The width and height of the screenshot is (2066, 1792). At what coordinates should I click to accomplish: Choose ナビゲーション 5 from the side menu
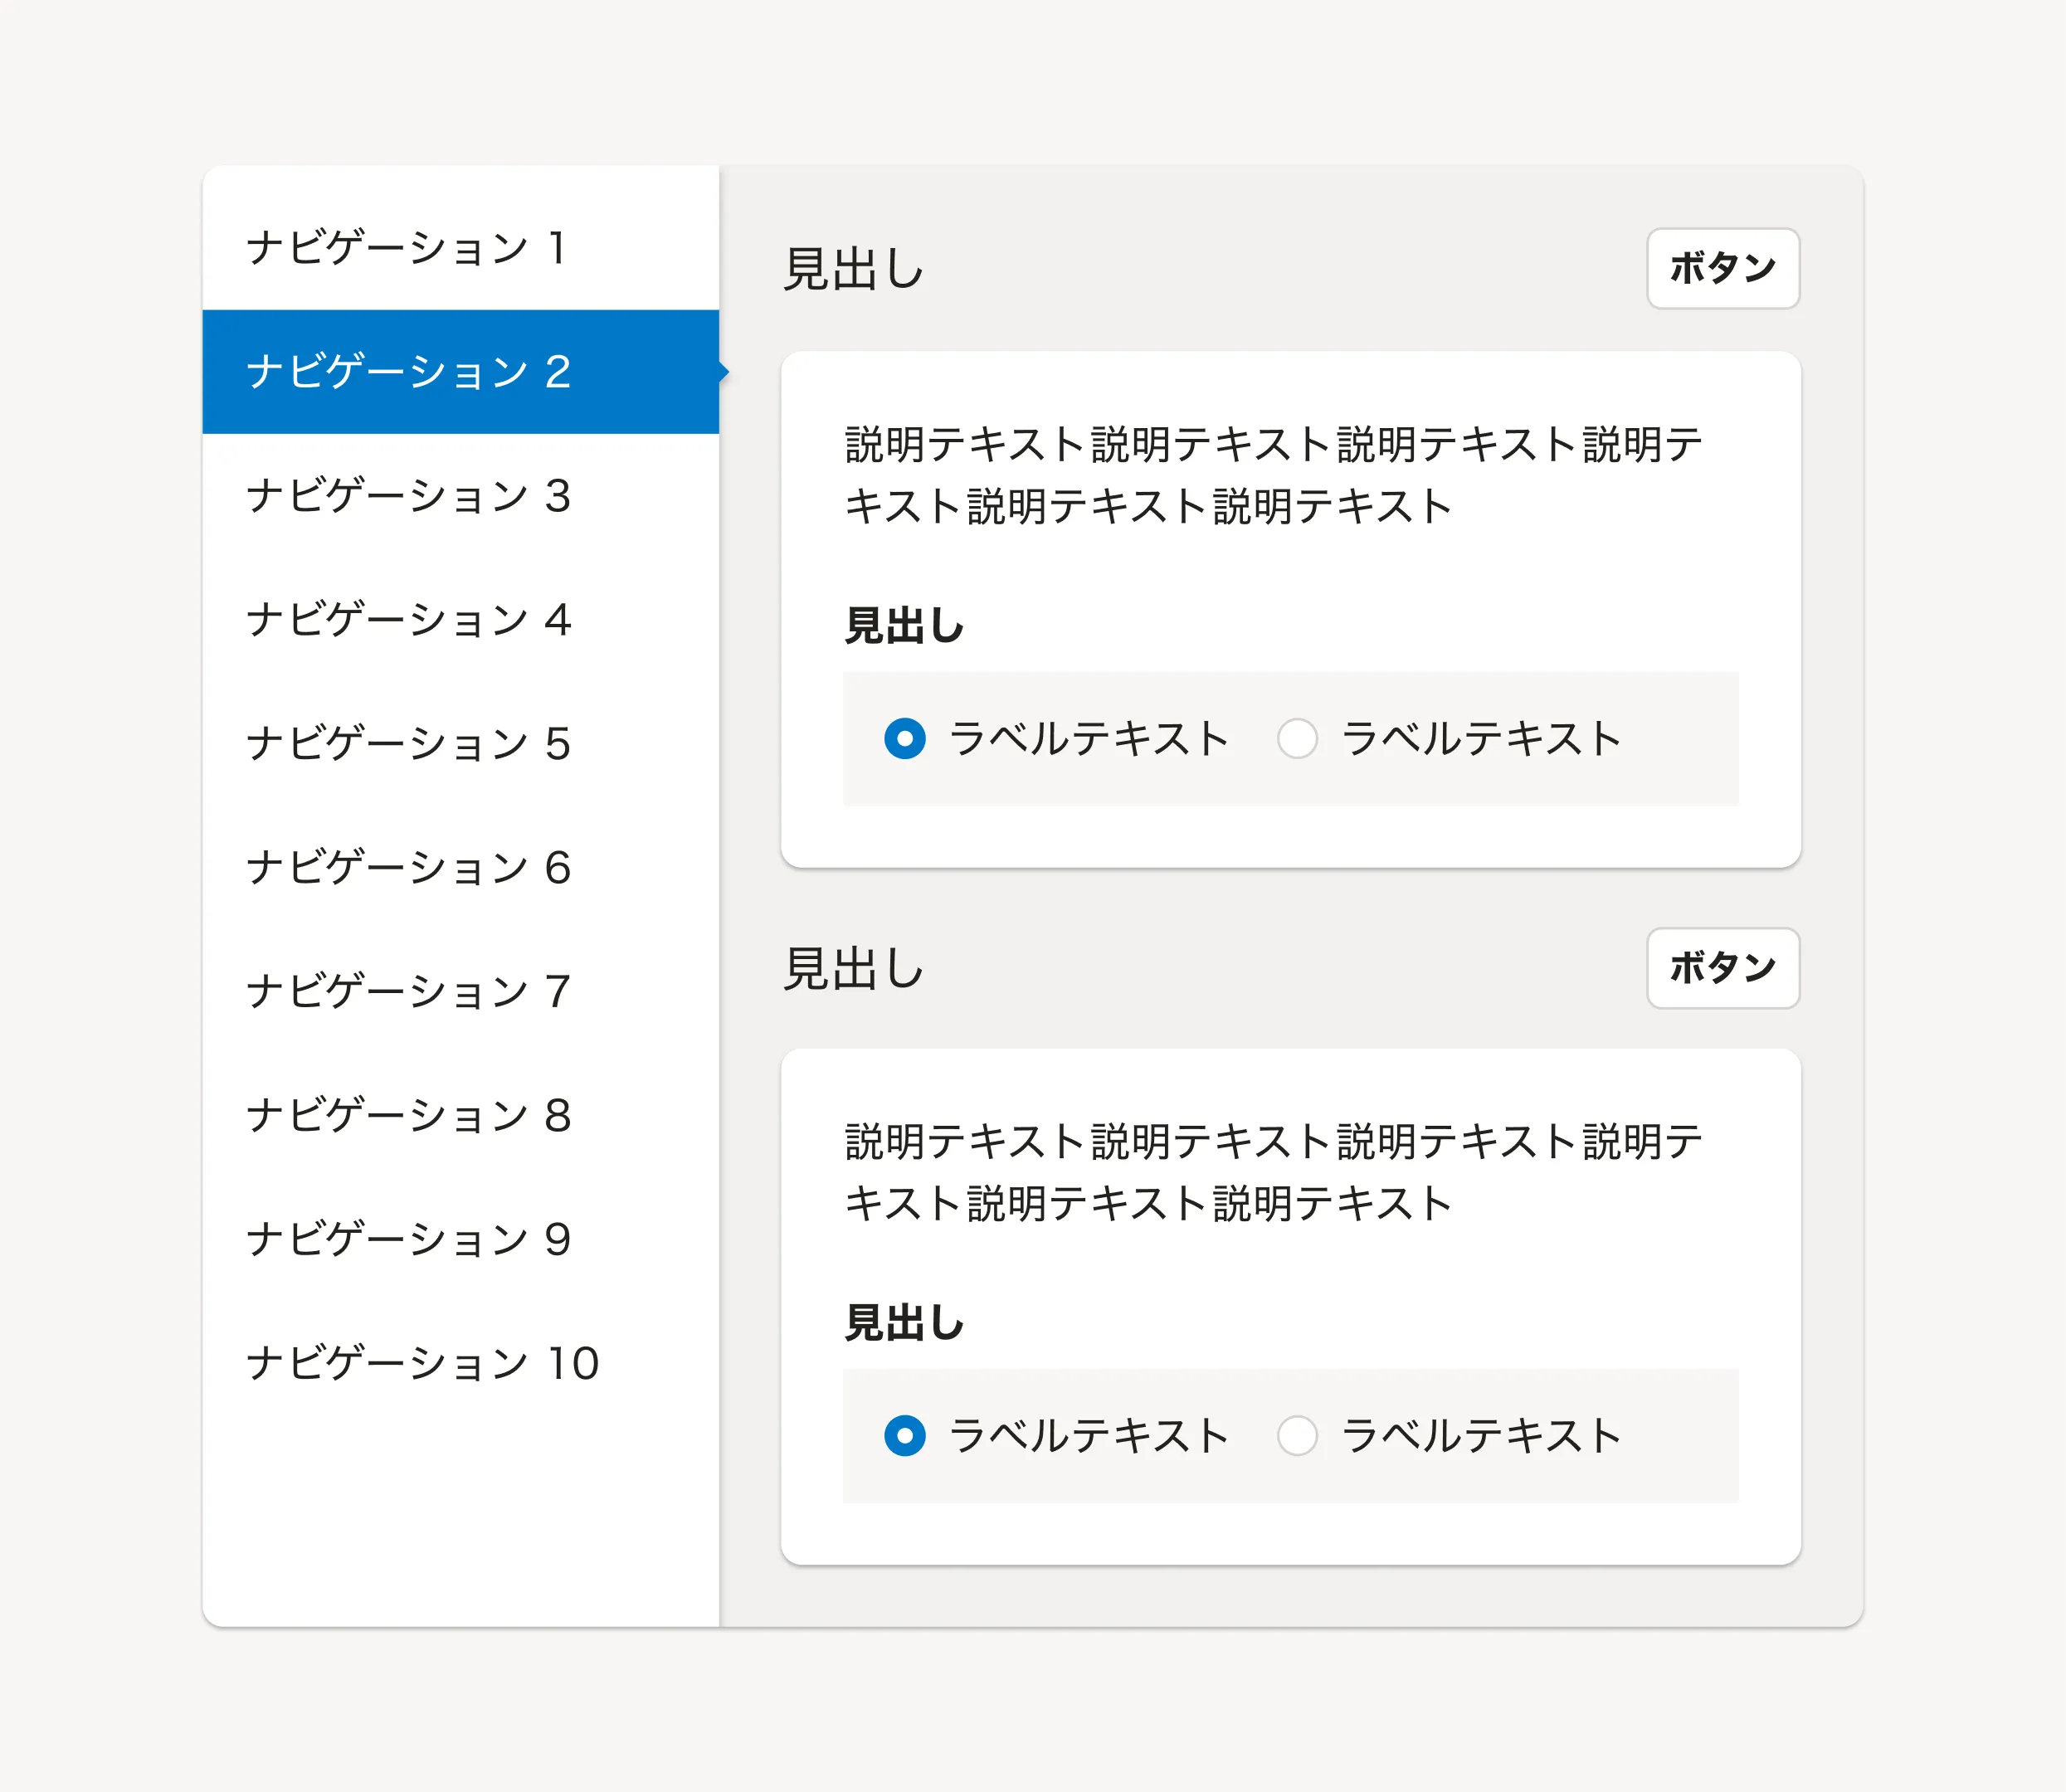click(x=409, y=744)
